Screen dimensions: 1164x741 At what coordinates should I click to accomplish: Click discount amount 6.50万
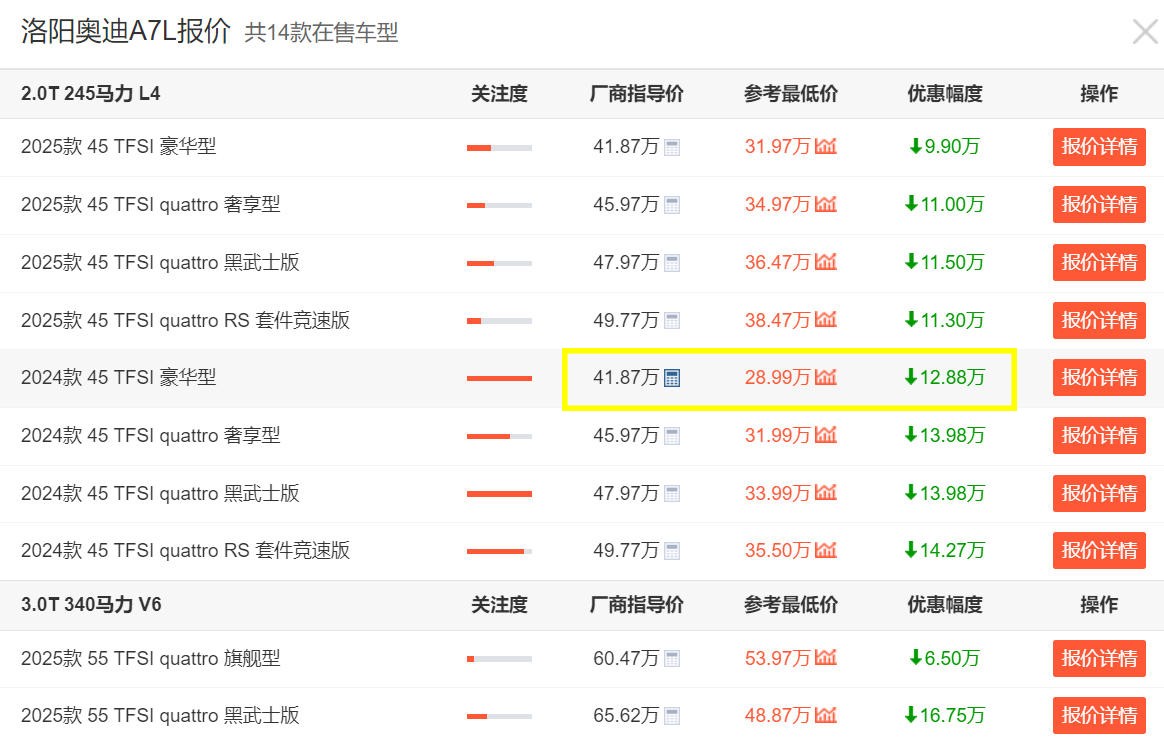coord(945,658)
